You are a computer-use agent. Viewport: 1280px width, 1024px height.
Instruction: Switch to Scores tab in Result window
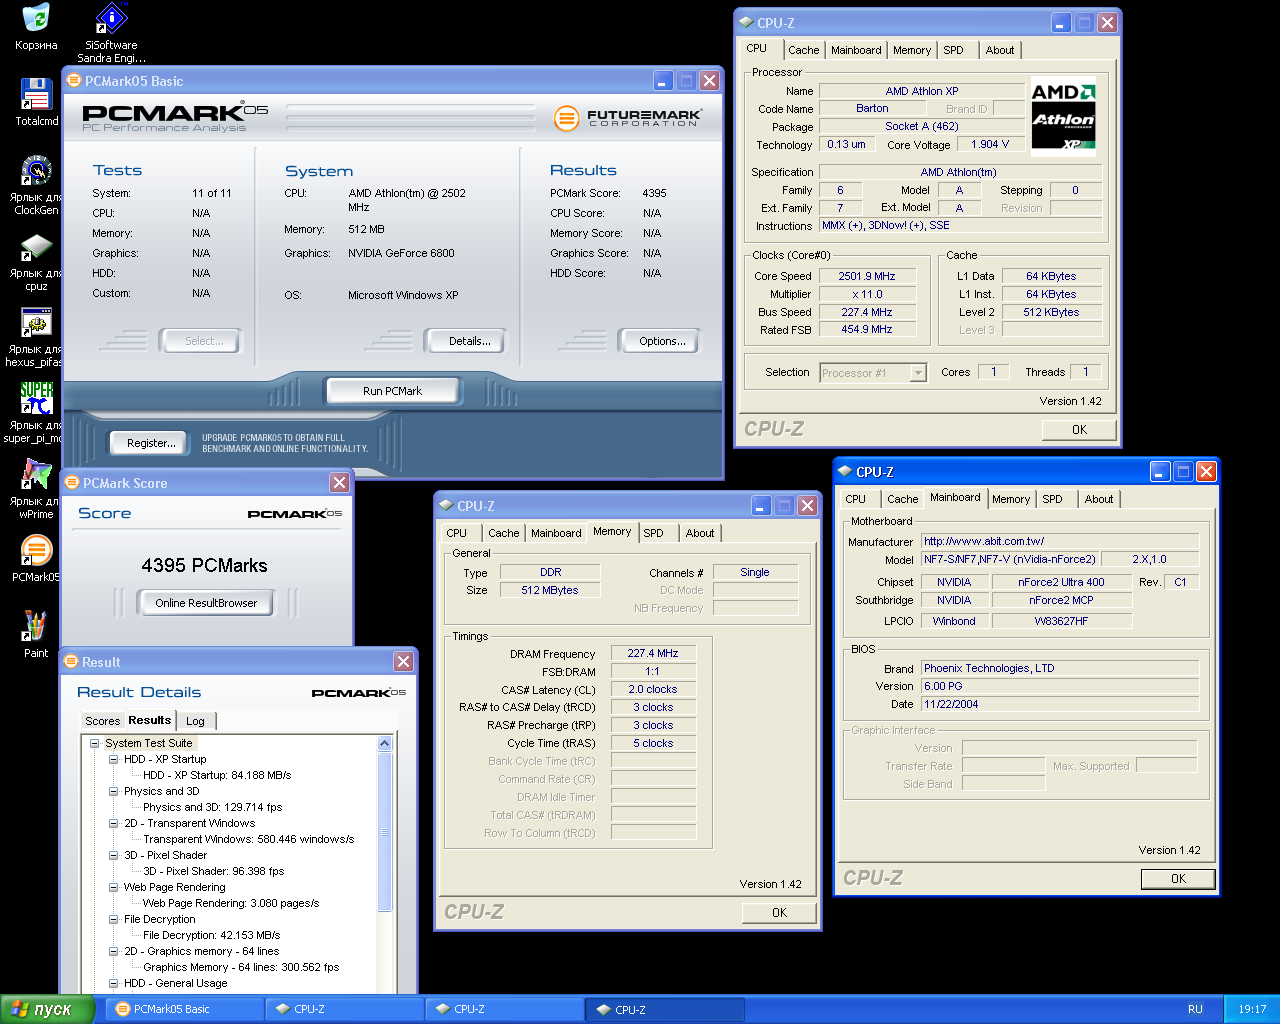coord(102,721)
